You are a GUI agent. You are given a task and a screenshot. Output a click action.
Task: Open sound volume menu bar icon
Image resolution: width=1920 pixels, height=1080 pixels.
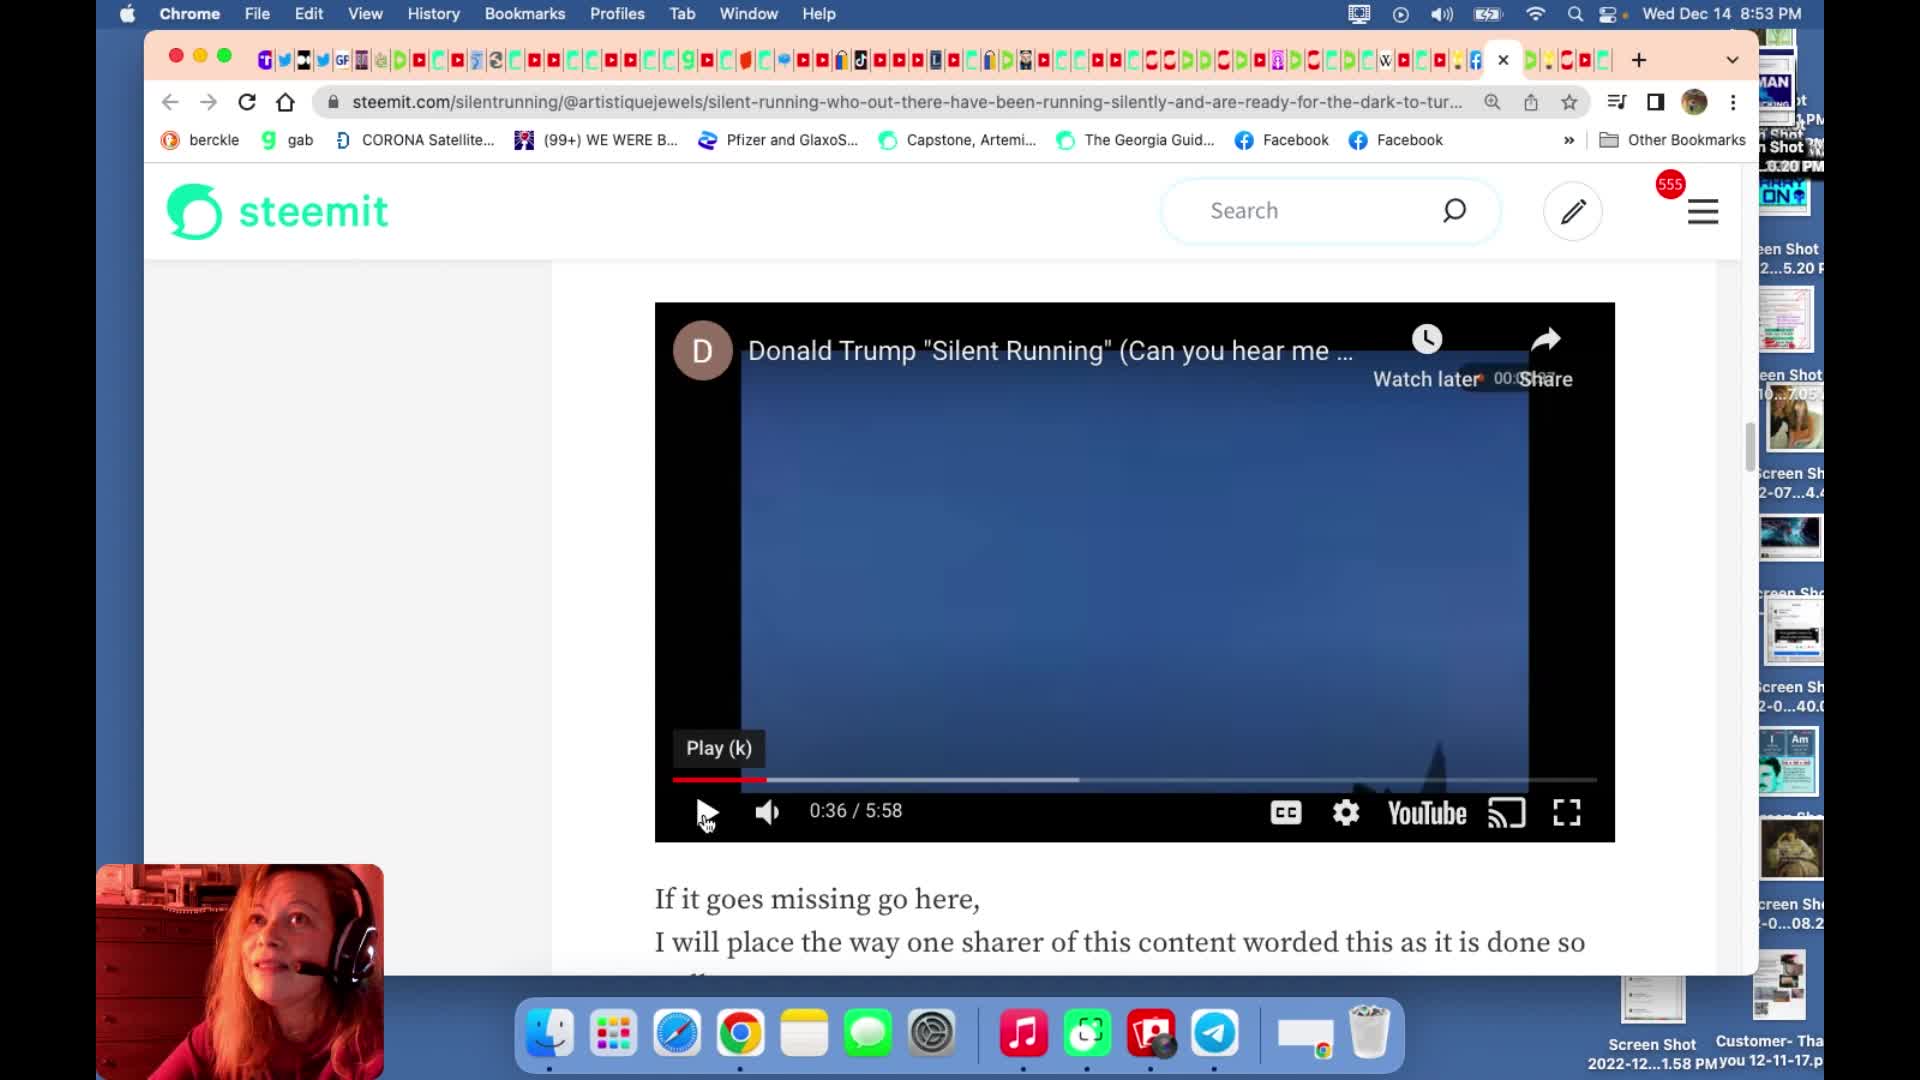coord(1442,14)
